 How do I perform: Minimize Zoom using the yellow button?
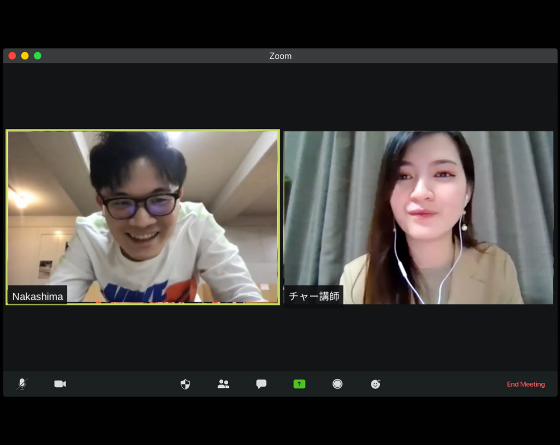tap(25, 56)
